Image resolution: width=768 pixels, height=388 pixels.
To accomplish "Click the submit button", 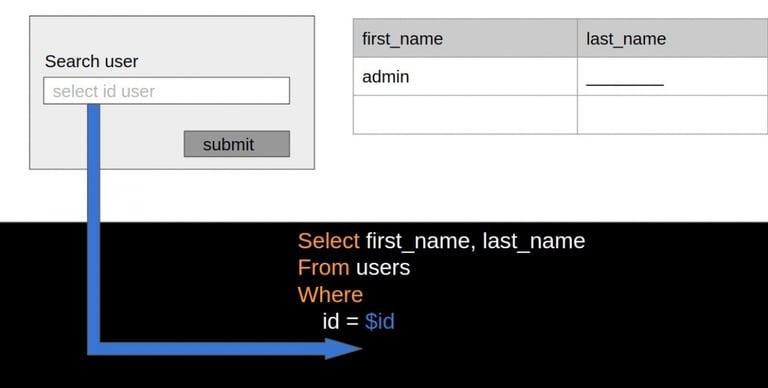I will tap(237, 144).
